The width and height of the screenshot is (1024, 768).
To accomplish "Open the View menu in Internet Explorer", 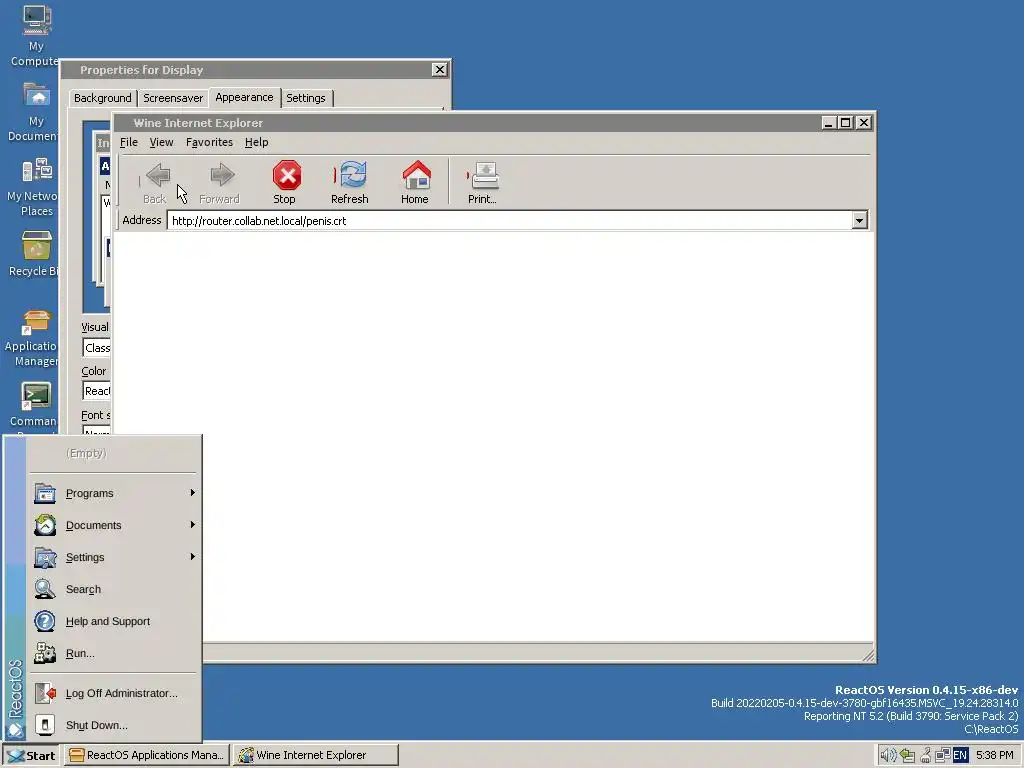I will click(161, 142).
